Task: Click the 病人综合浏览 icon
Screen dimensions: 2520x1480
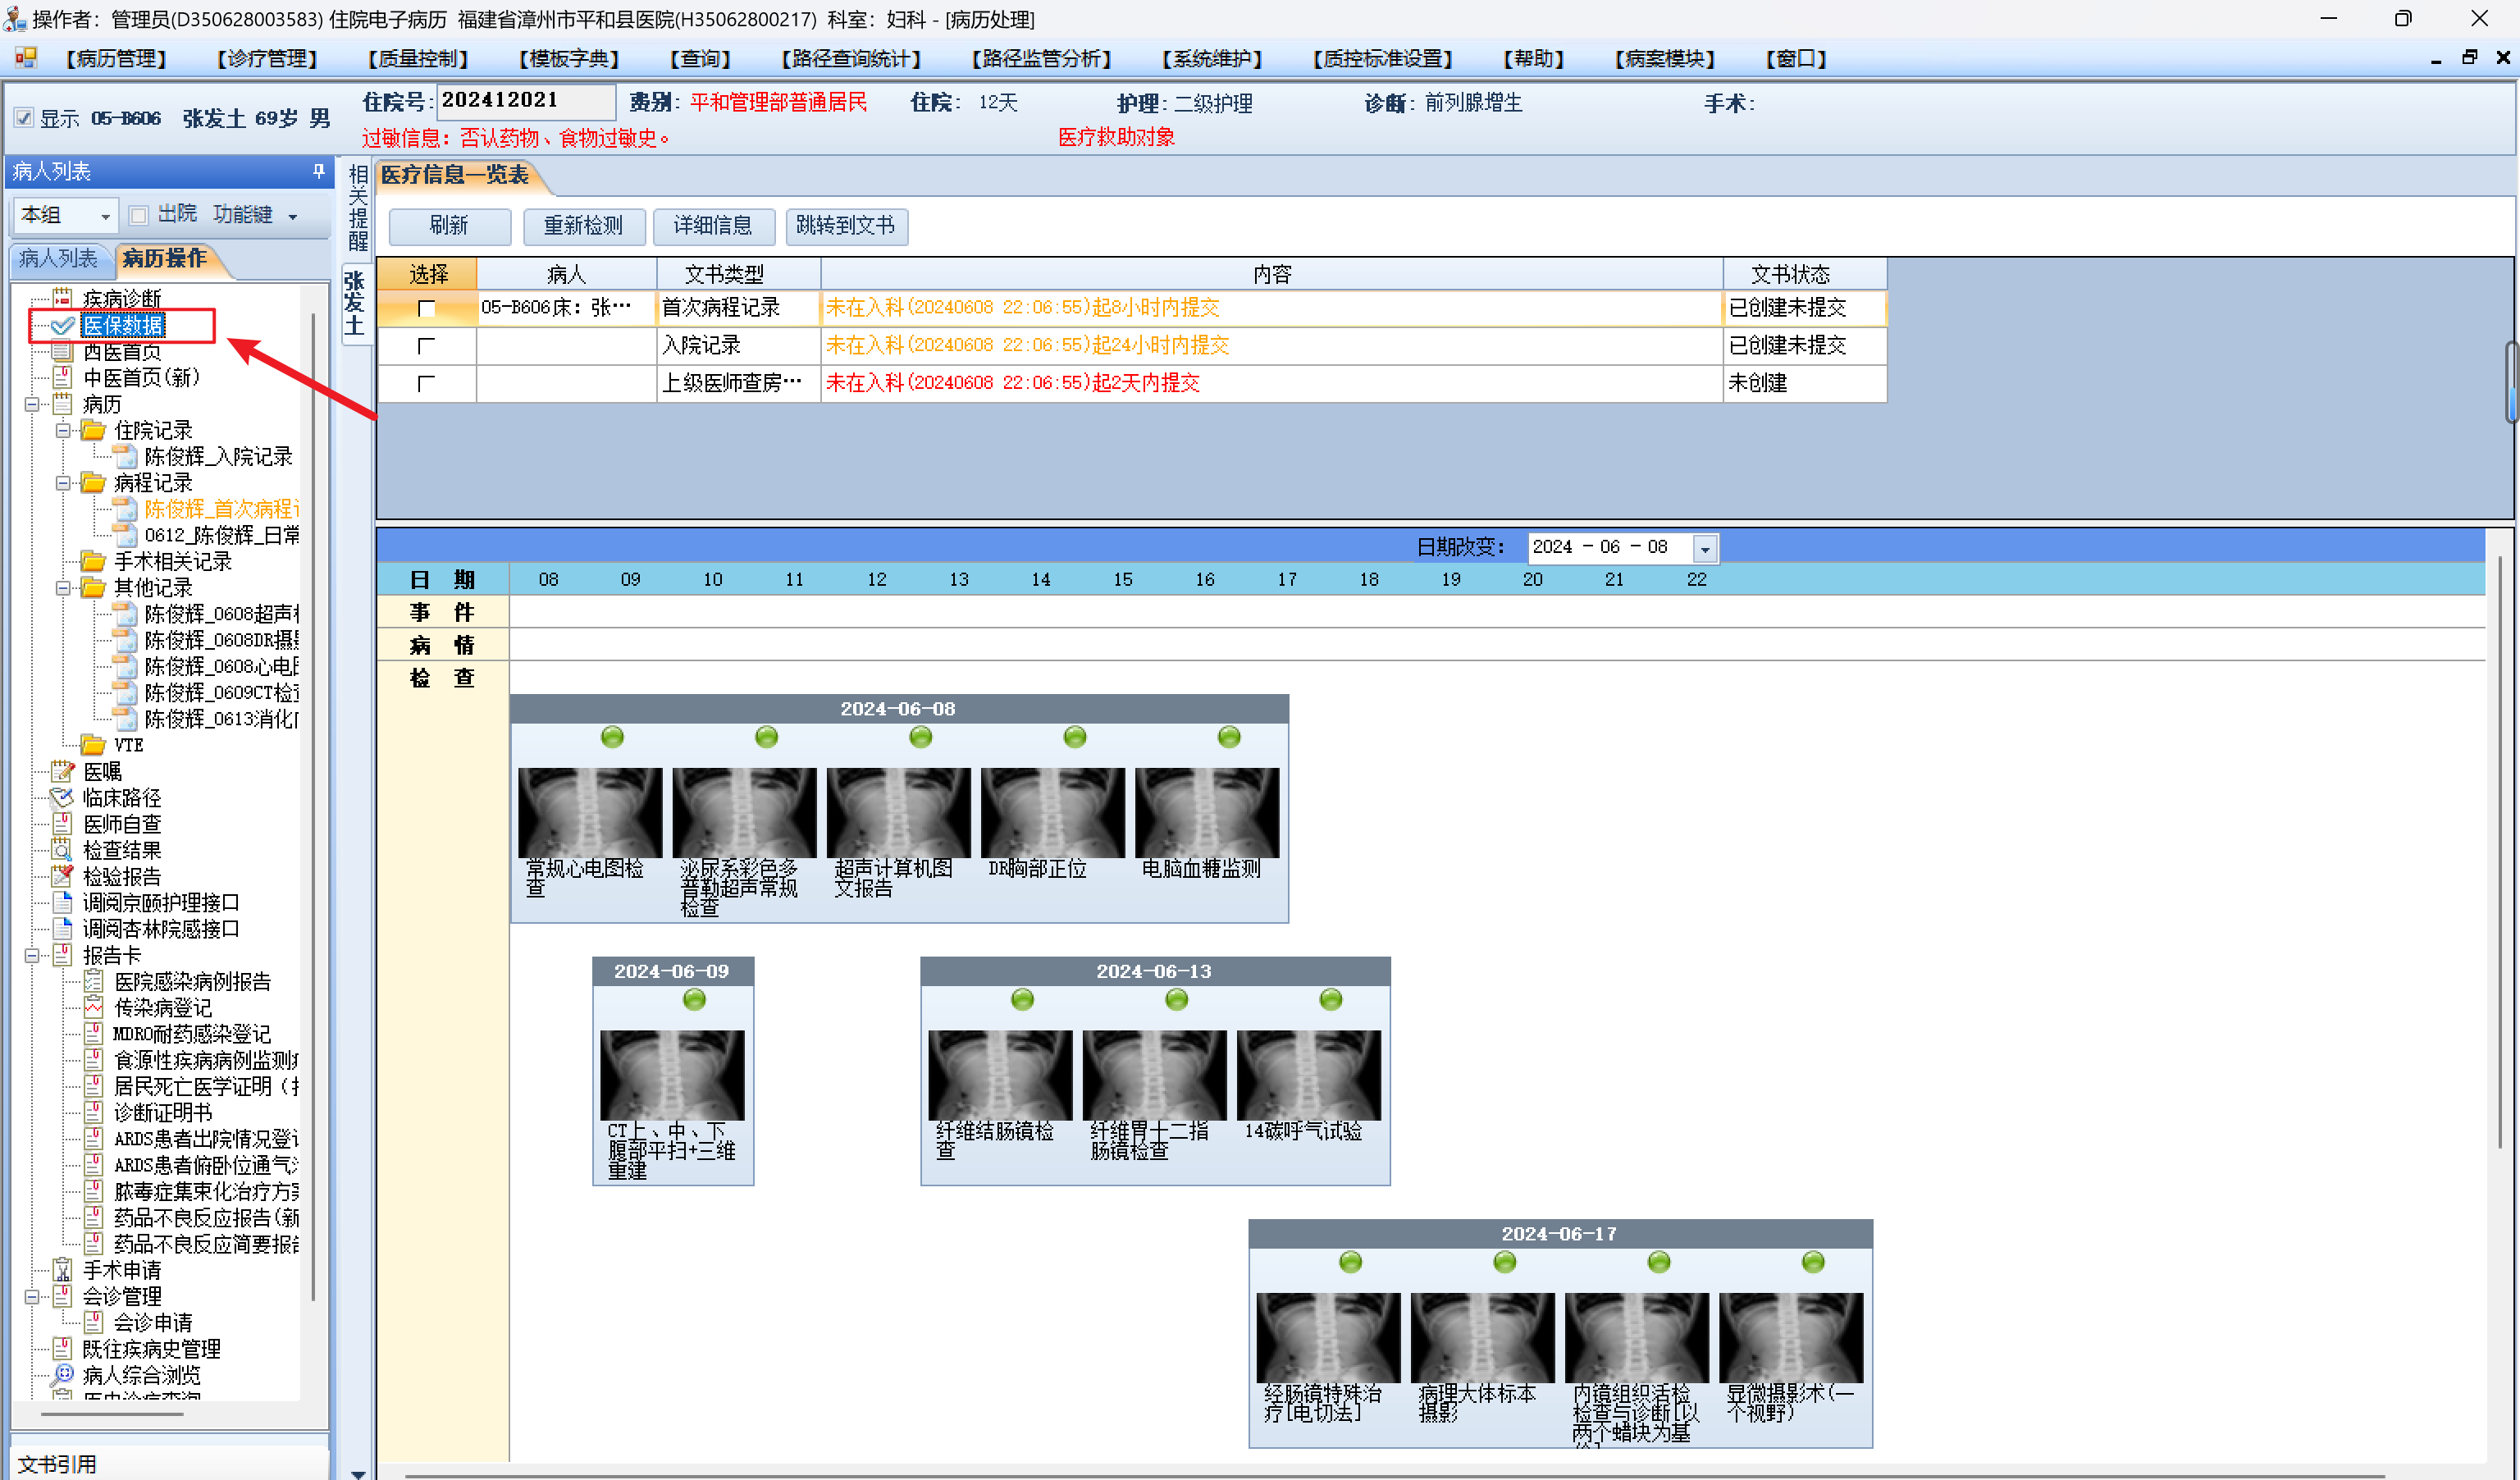Action: click(x=62, y=1375)
